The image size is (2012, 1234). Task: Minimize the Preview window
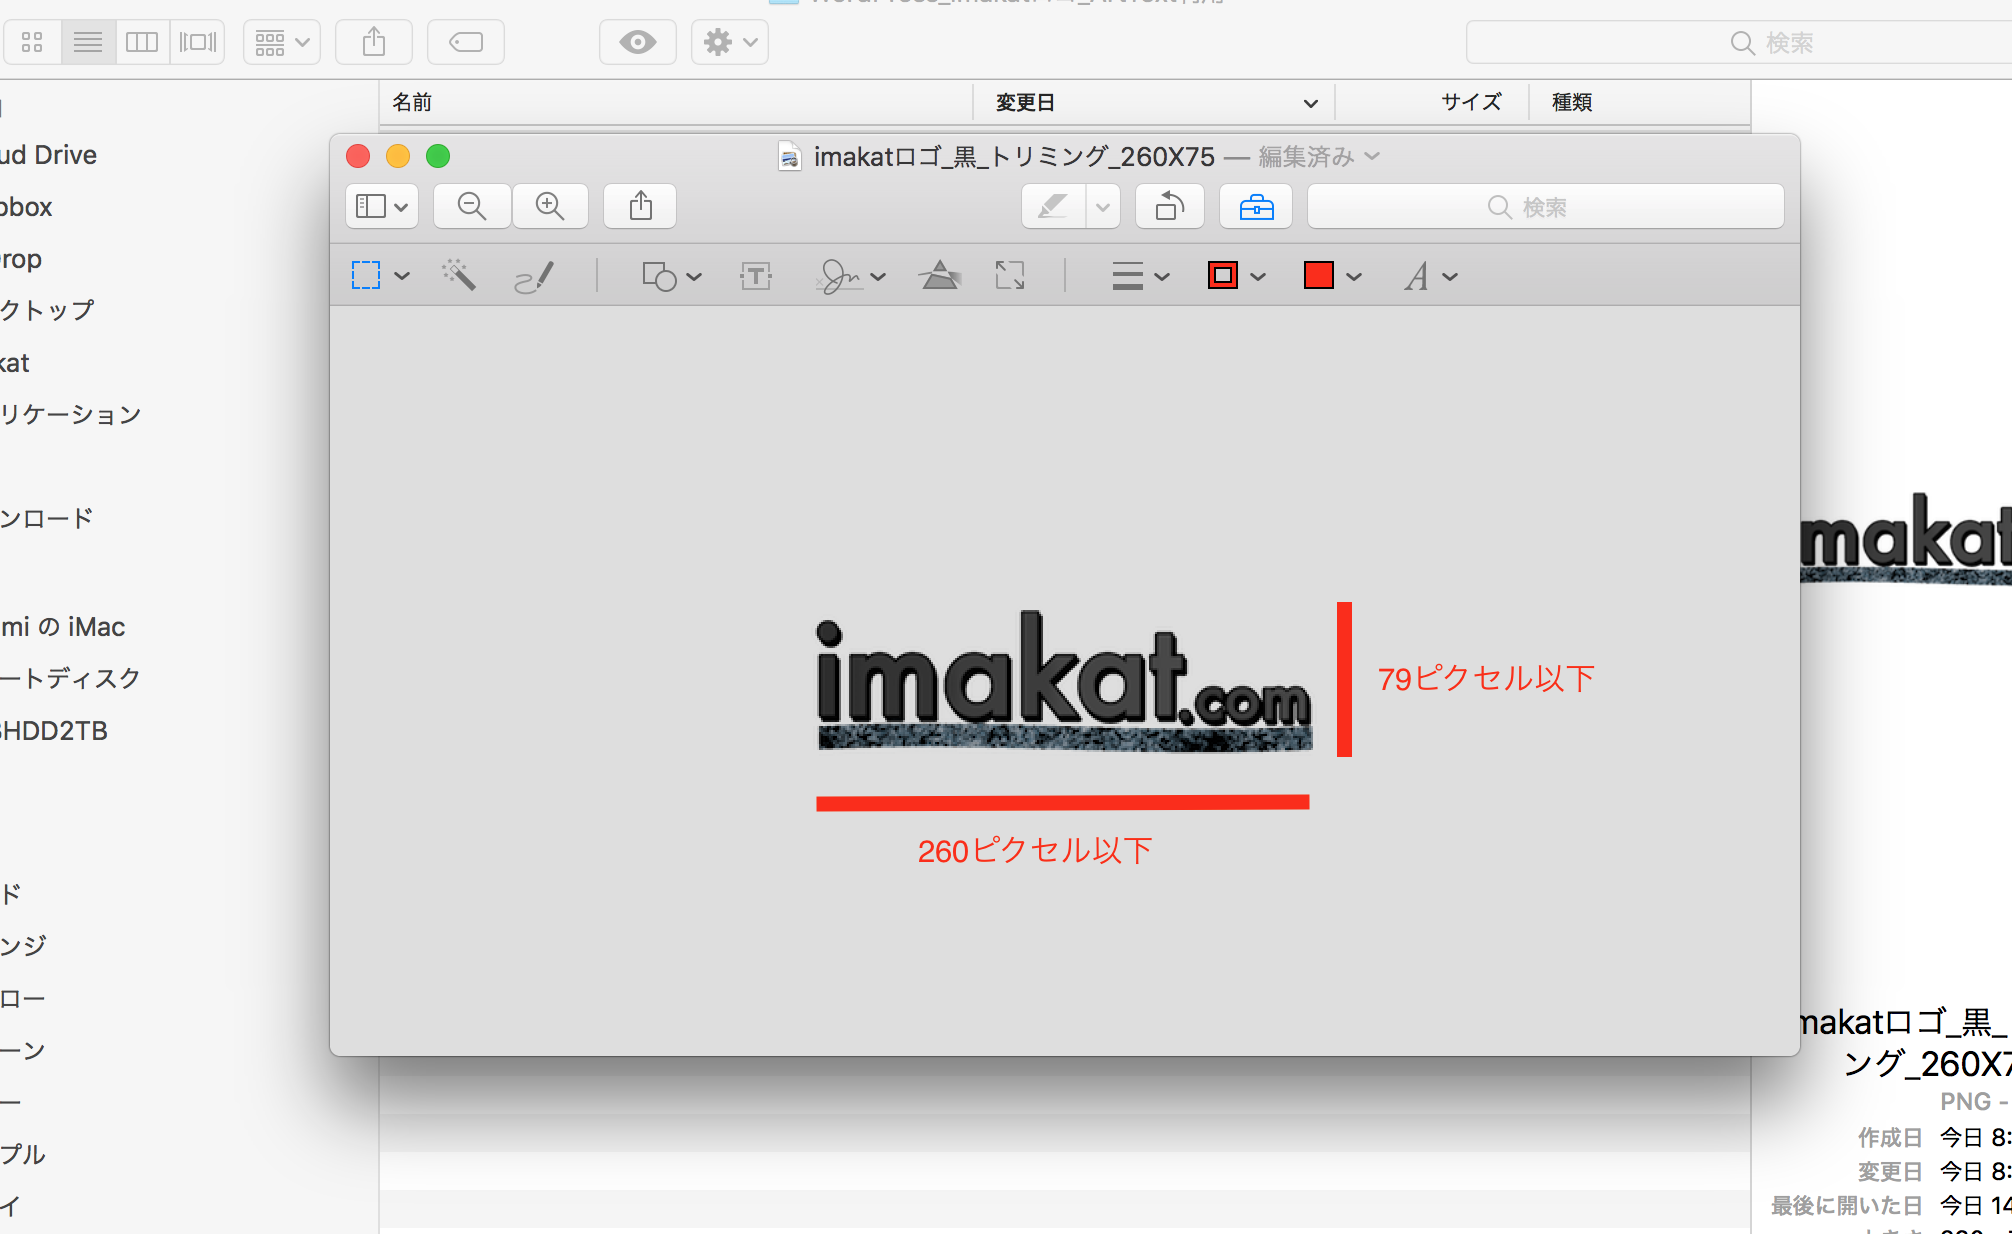pos(398,156)
